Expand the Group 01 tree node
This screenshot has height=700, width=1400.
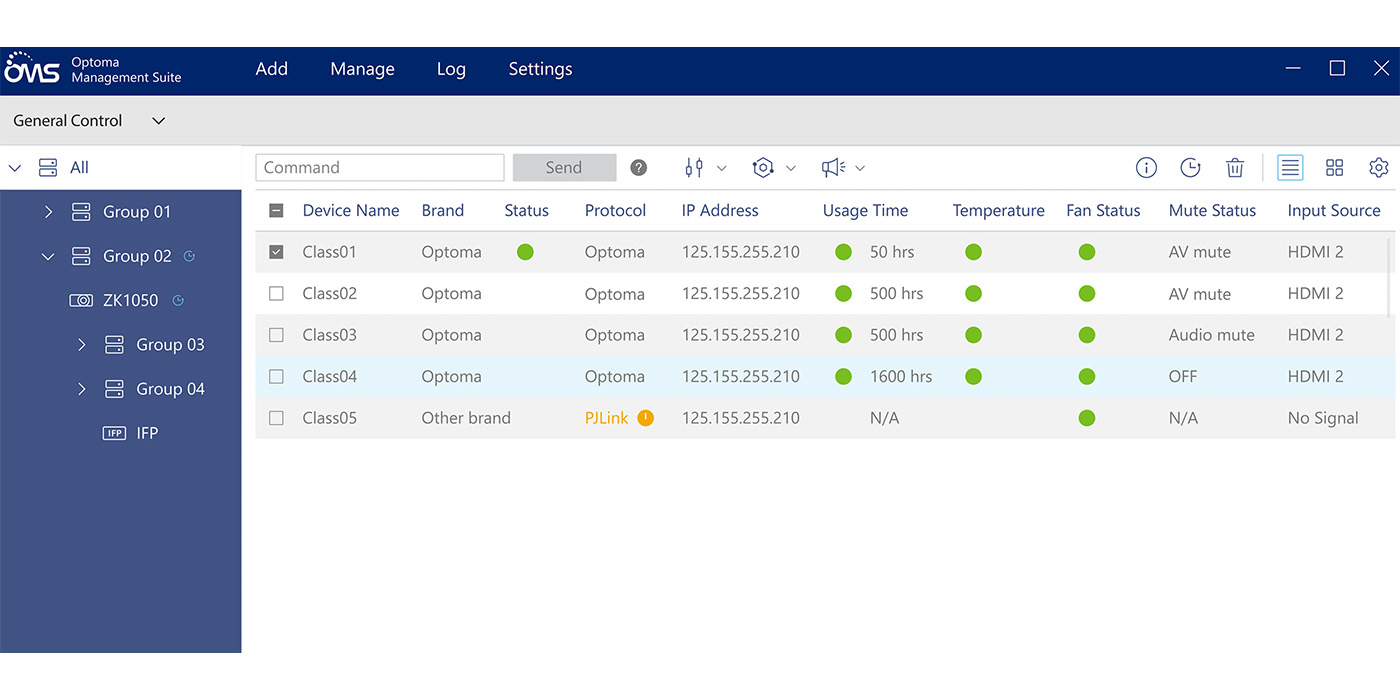[48, 212]
